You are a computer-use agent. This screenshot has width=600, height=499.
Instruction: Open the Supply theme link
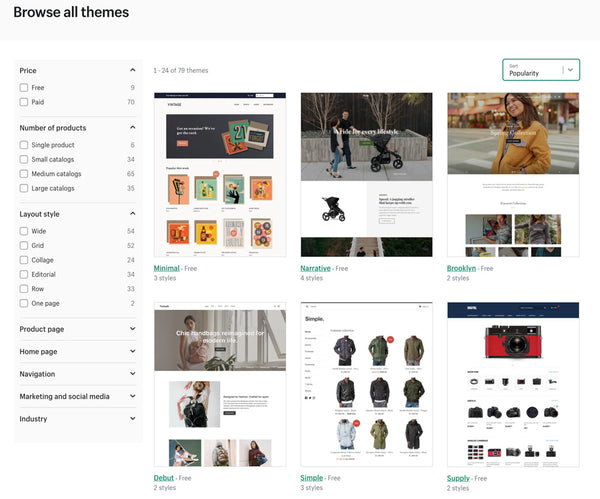point(458,478)
